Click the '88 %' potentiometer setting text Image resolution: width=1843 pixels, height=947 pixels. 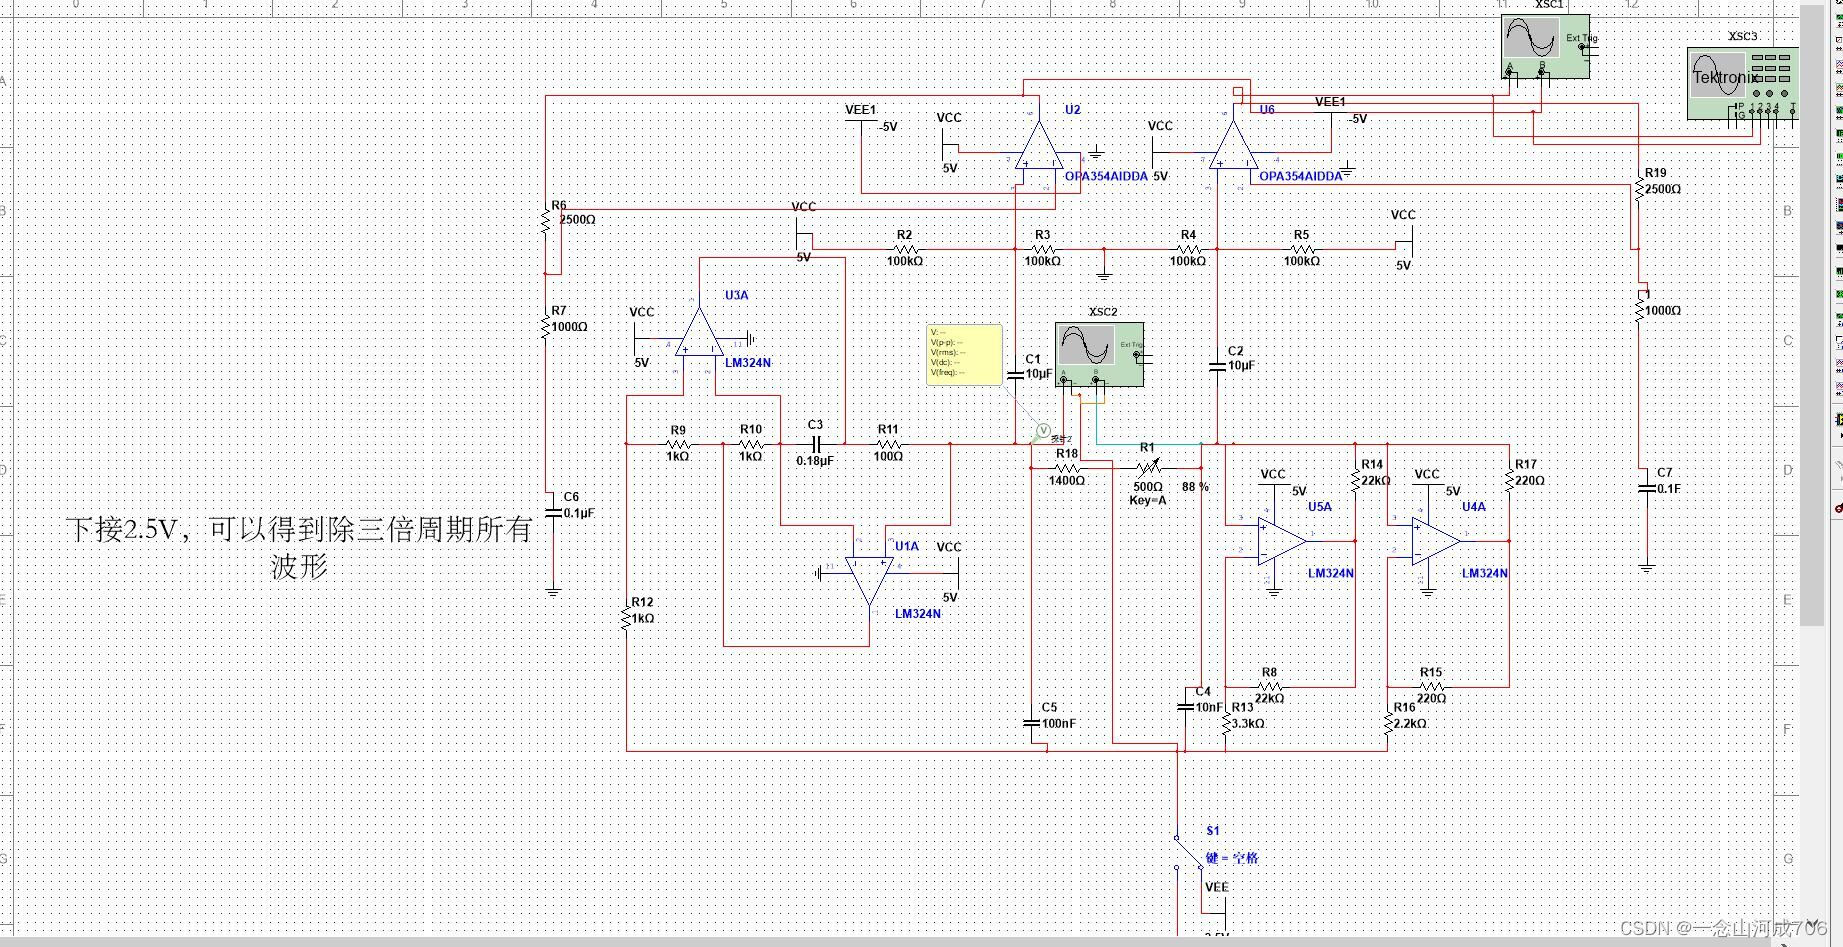1195,487
